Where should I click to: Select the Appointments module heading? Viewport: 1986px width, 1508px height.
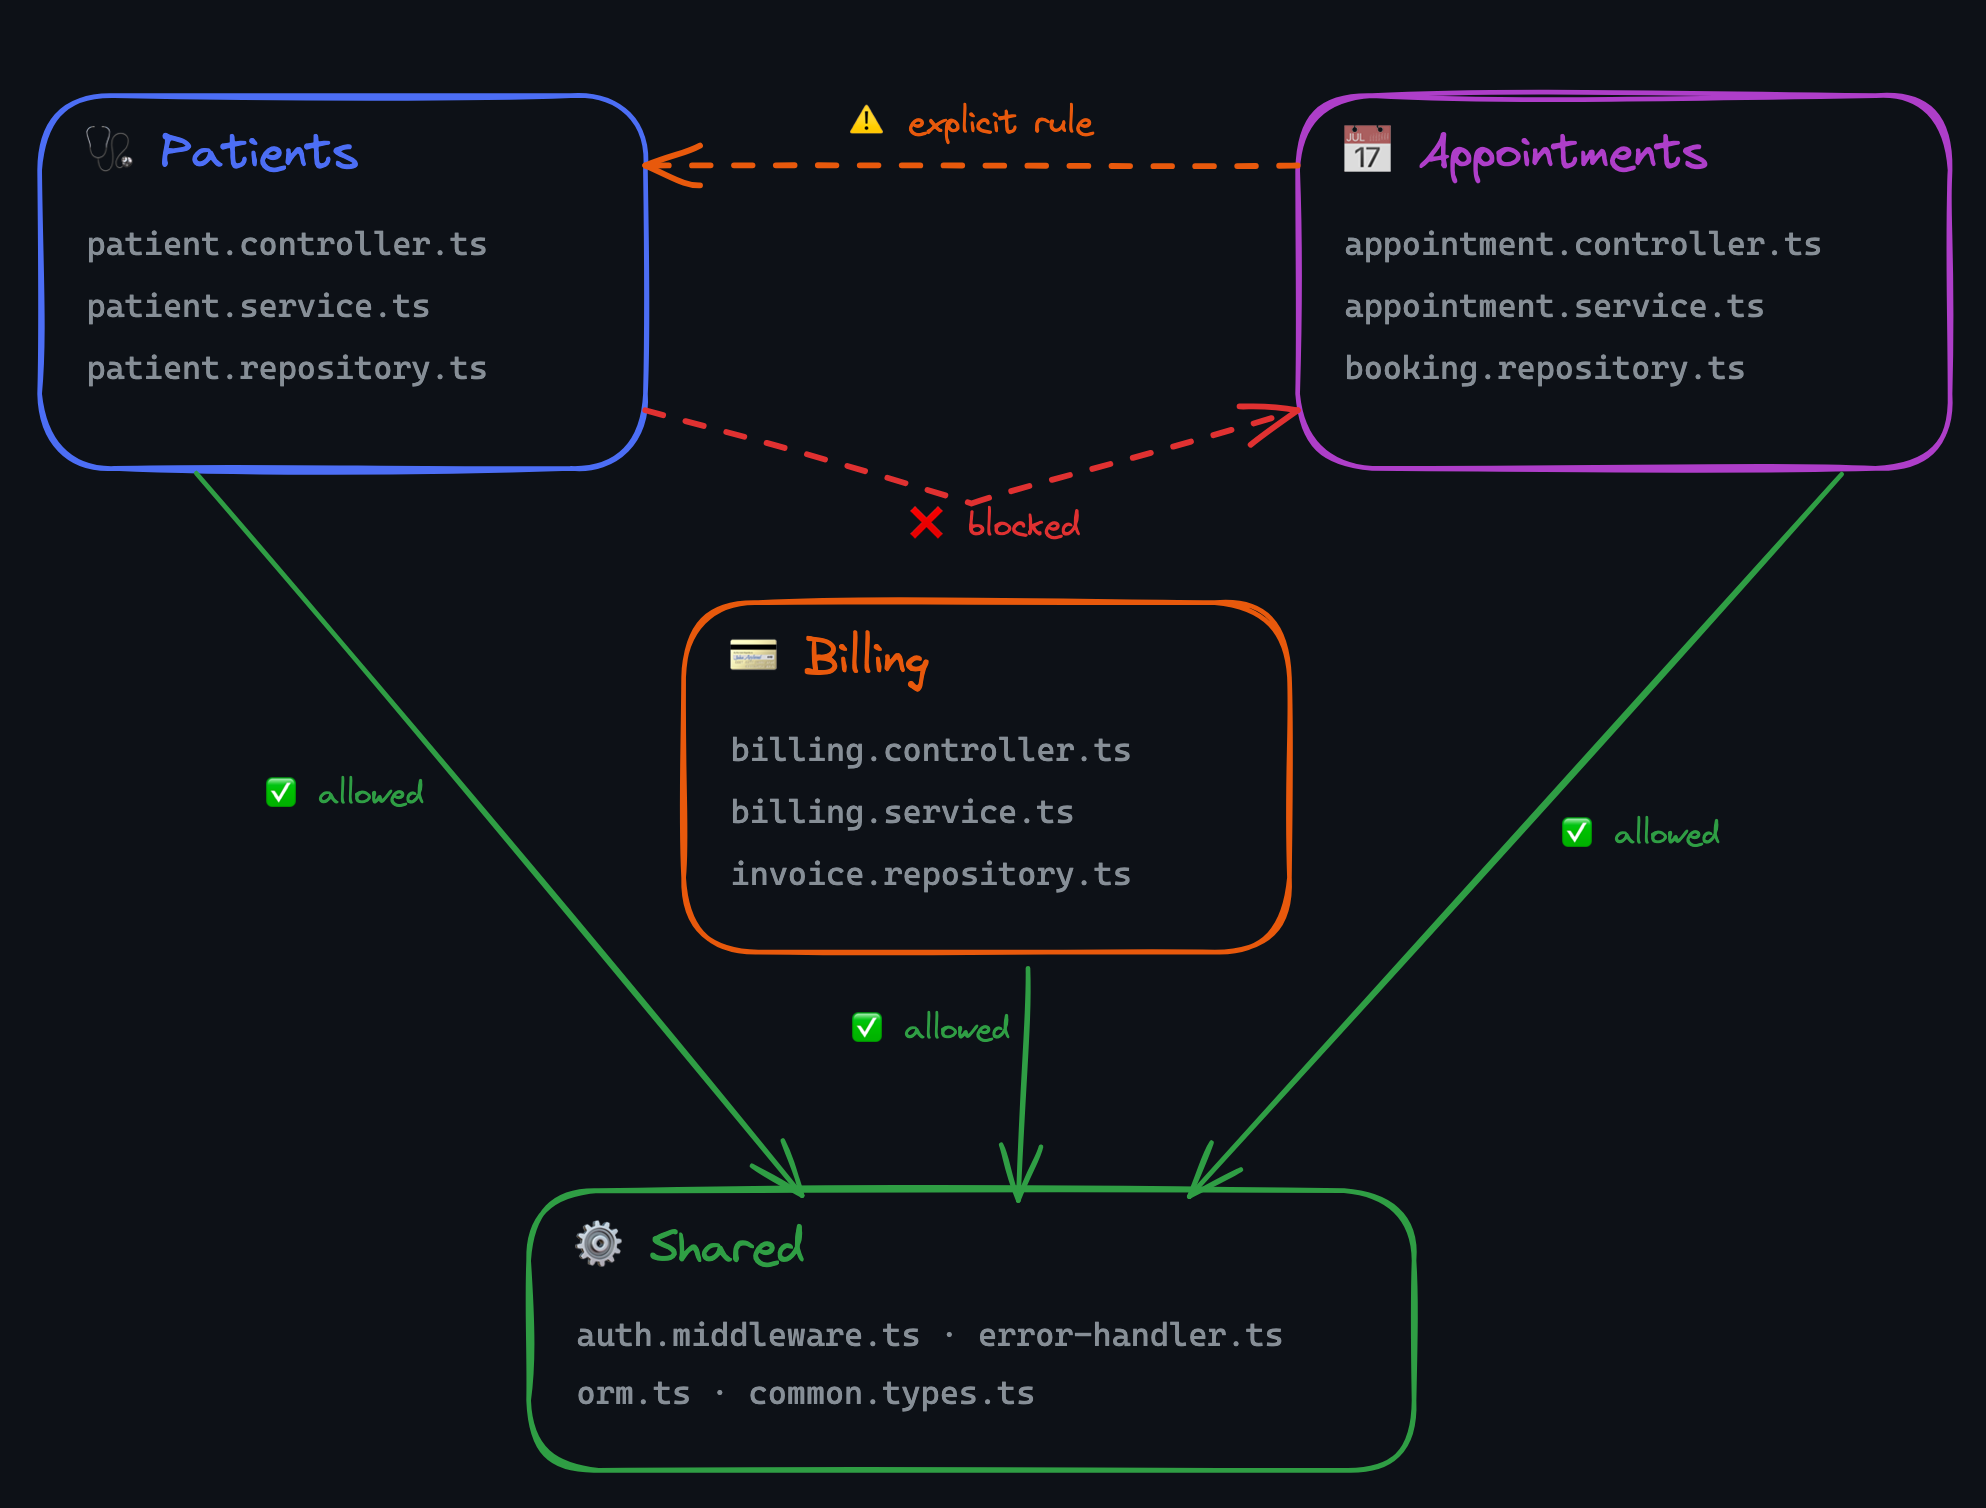point(1563,153)
